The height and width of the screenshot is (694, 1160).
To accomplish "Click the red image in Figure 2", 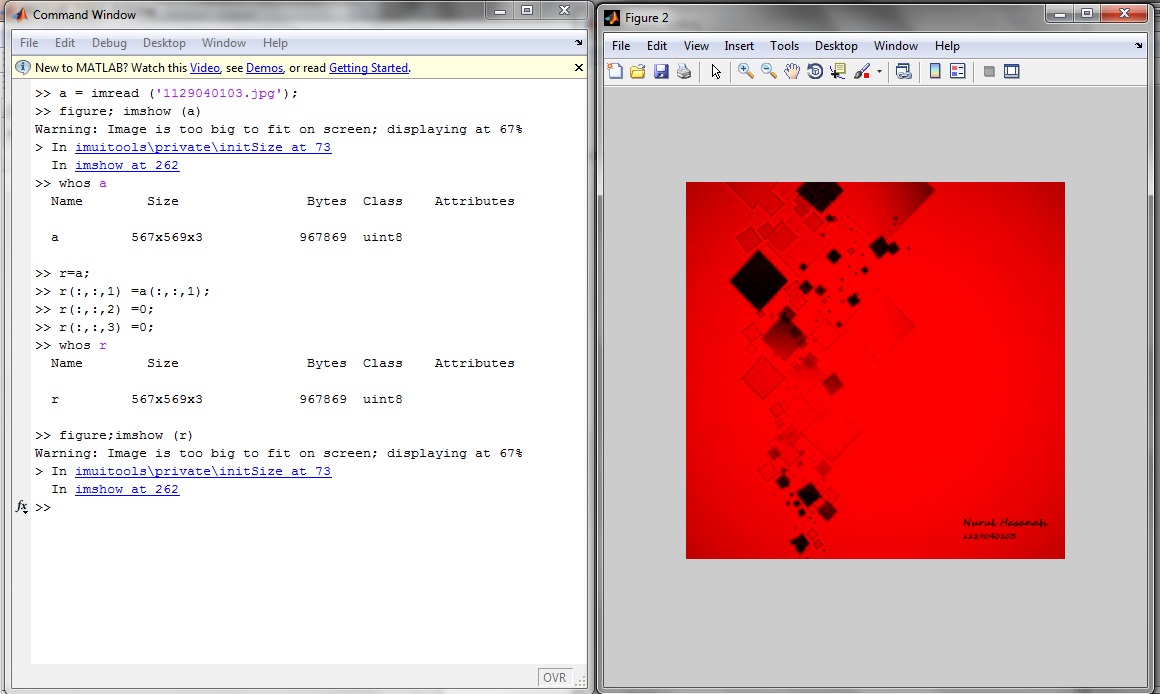I will pos(875,370).
